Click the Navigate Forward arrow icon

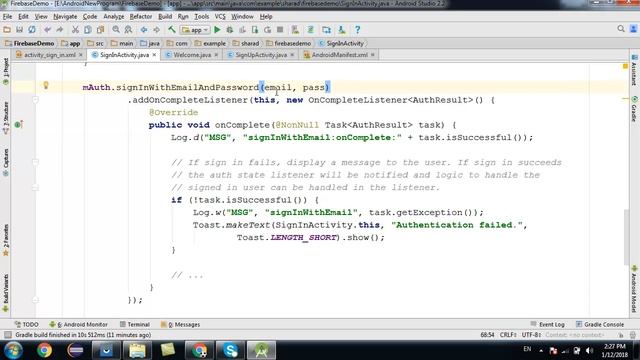(156, 29)
